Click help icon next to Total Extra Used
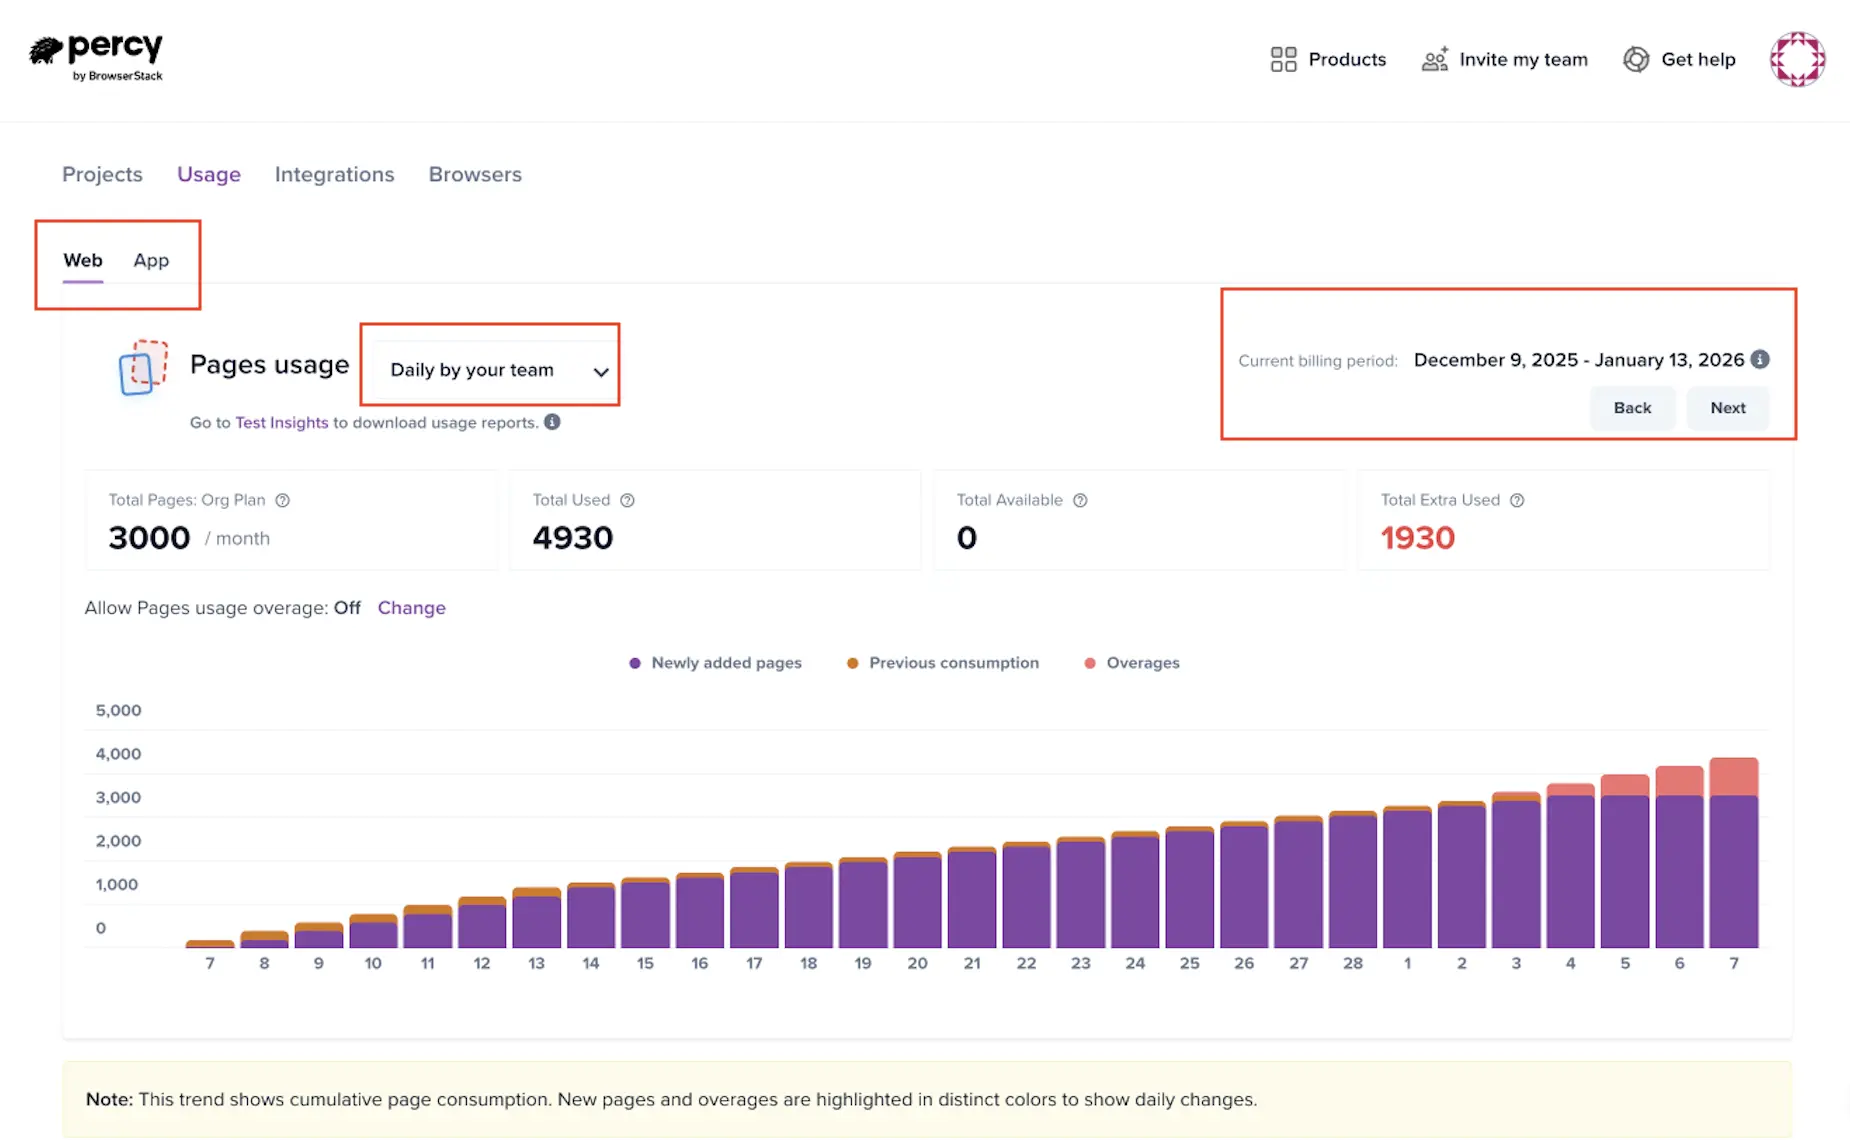1850x1140 pixels. tap(1517, 500)
